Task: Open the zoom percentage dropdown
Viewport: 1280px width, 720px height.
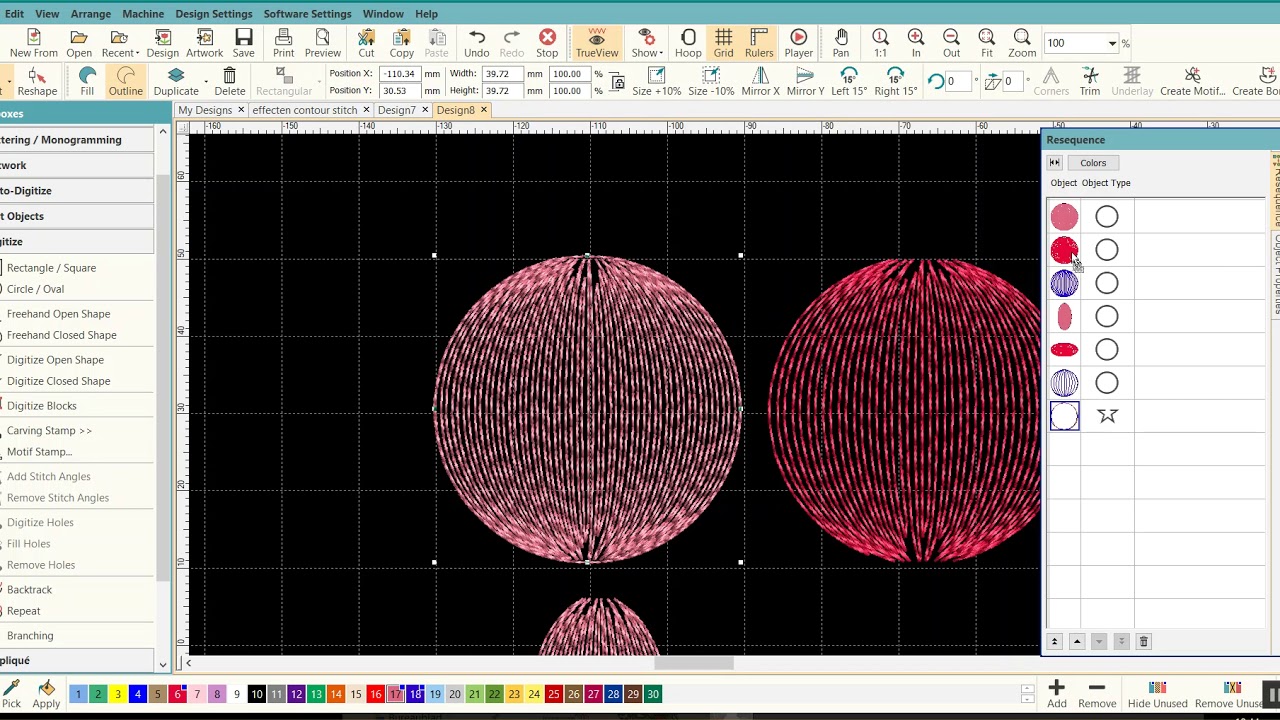Action: tap(1112, 43)
